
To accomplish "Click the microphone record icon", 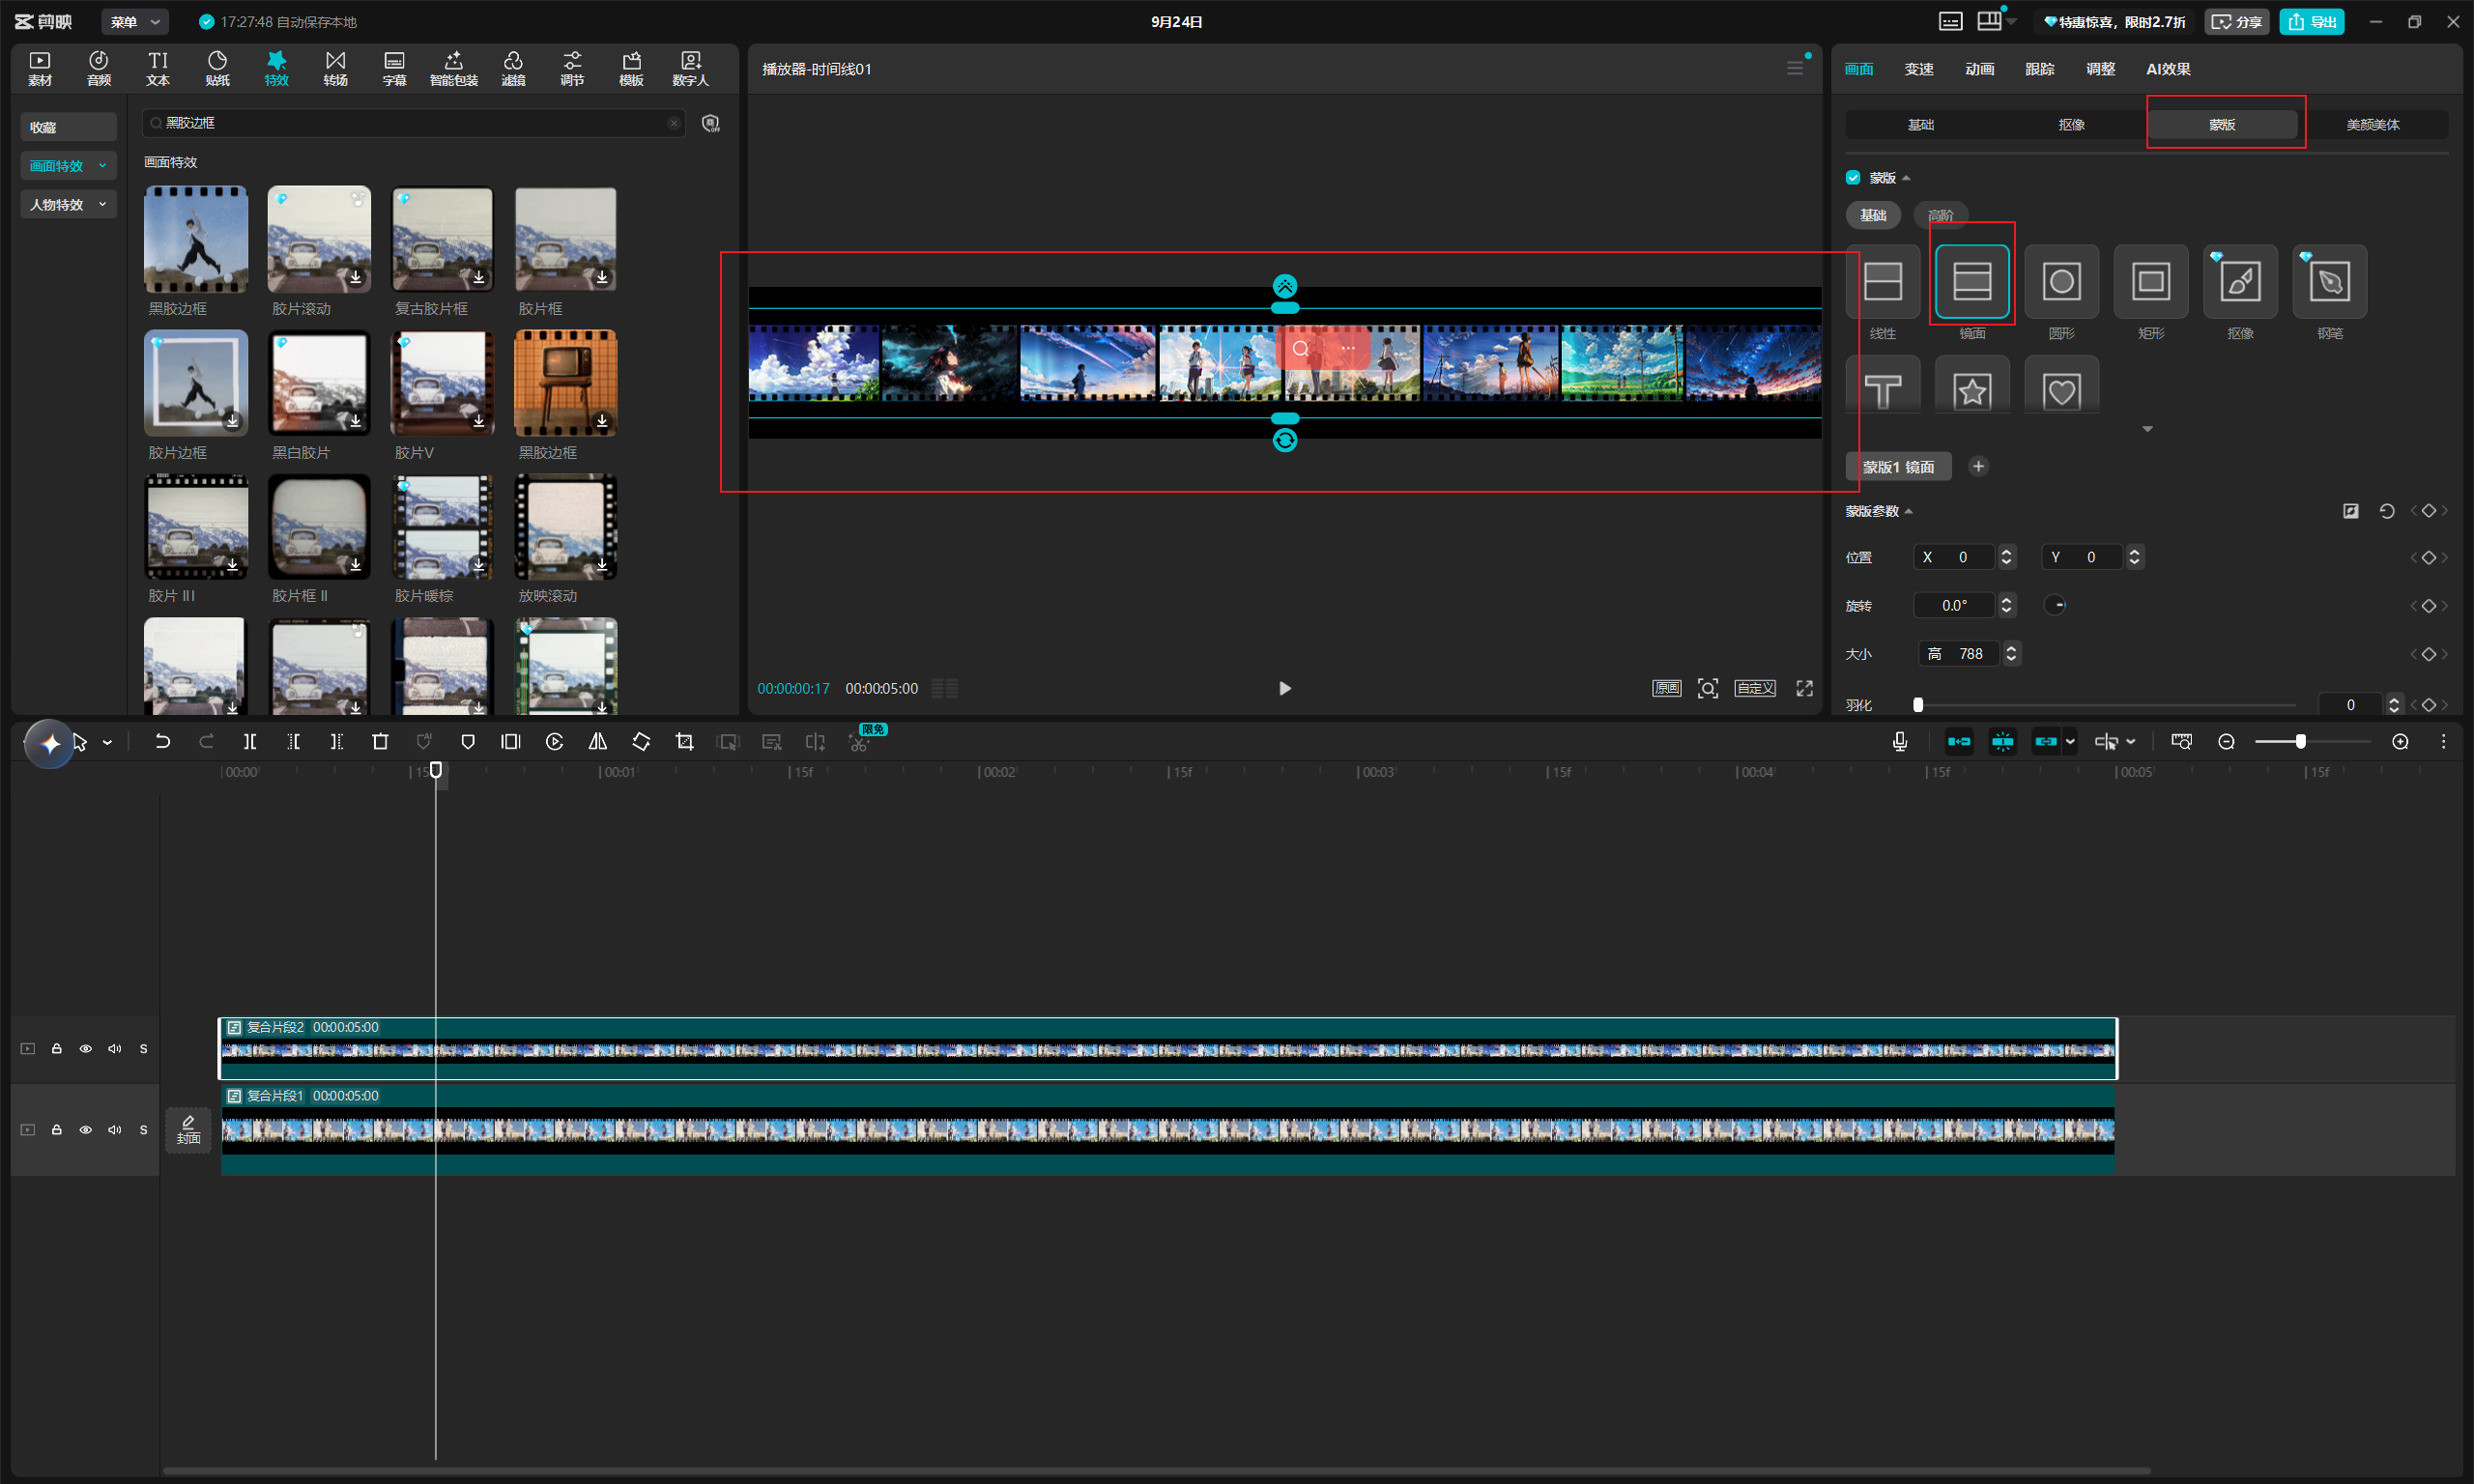I will [1899, 742].
